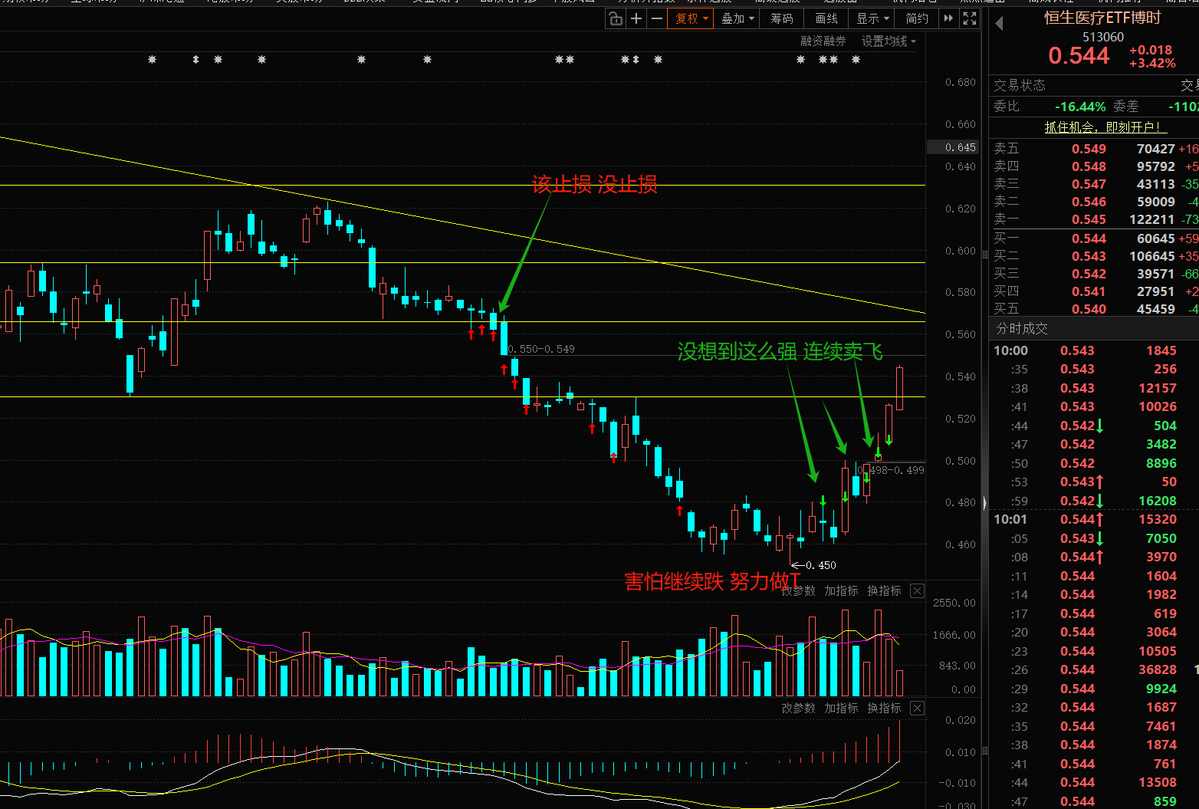Click the current price 0.544 in the header
Image resolution: width=1199 pixels, height=809 pixels.
click(x=1078, y=55)
